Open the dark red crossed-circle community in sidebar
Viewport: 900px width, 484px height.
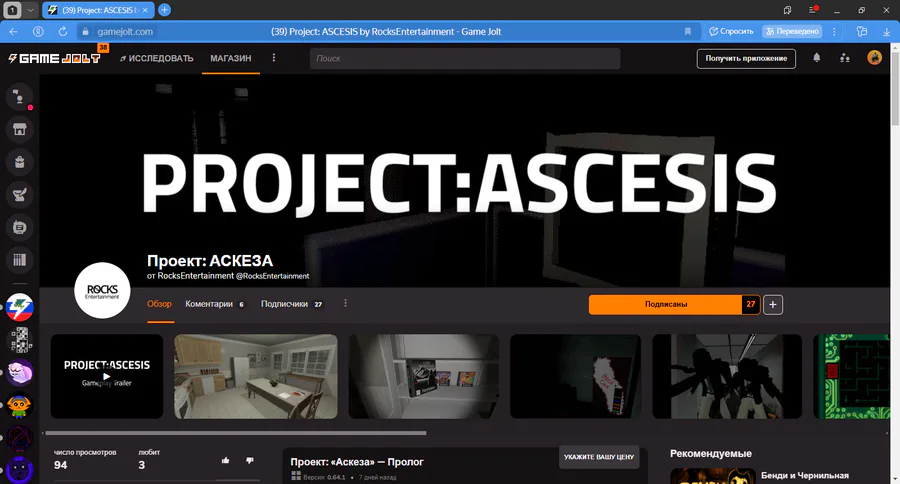click(20, 438)
